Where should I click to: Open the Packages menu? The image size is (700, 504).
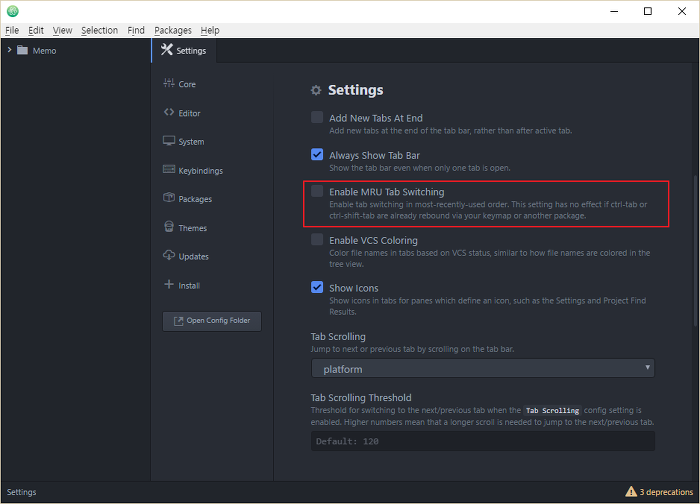click(x=173, y=30)
